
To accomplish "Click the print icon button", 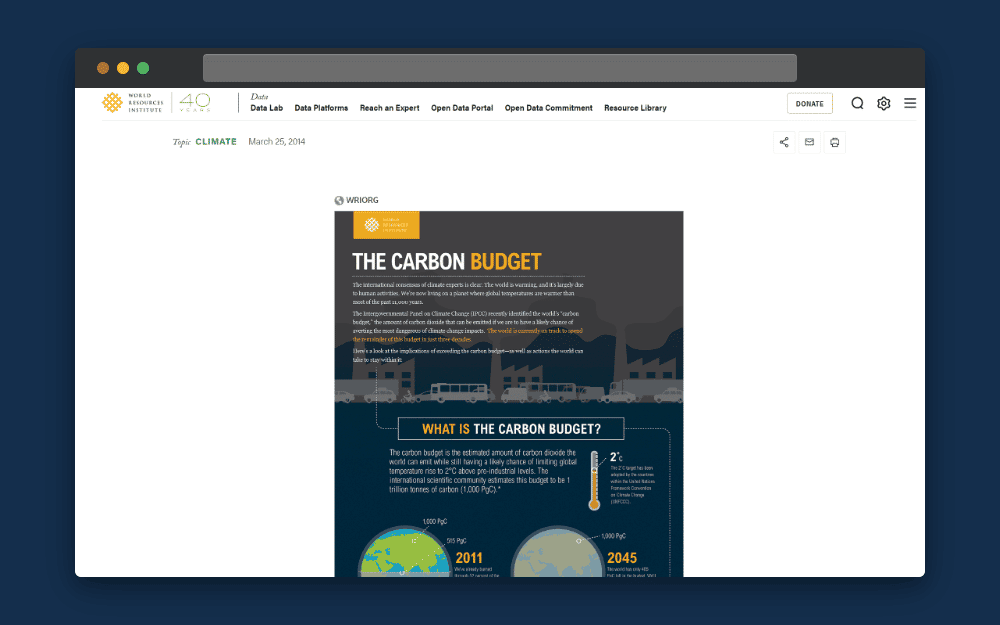I will (x=834, y=142).
